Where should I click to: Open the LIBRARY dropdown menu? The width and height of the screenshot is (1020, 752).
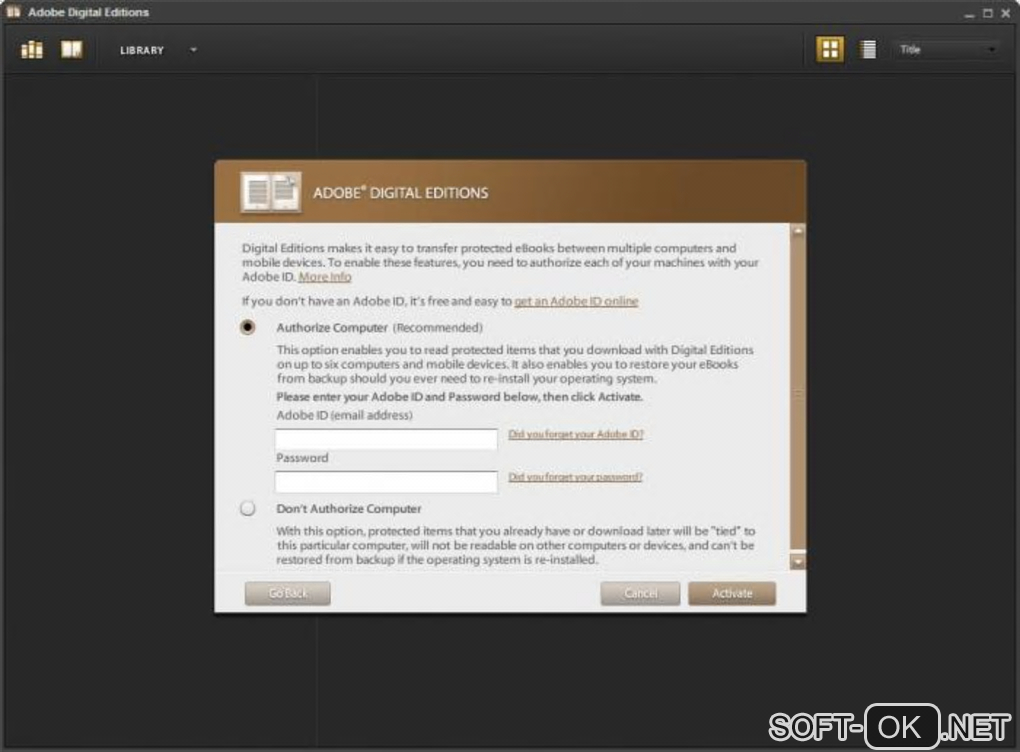click(158, 50)
